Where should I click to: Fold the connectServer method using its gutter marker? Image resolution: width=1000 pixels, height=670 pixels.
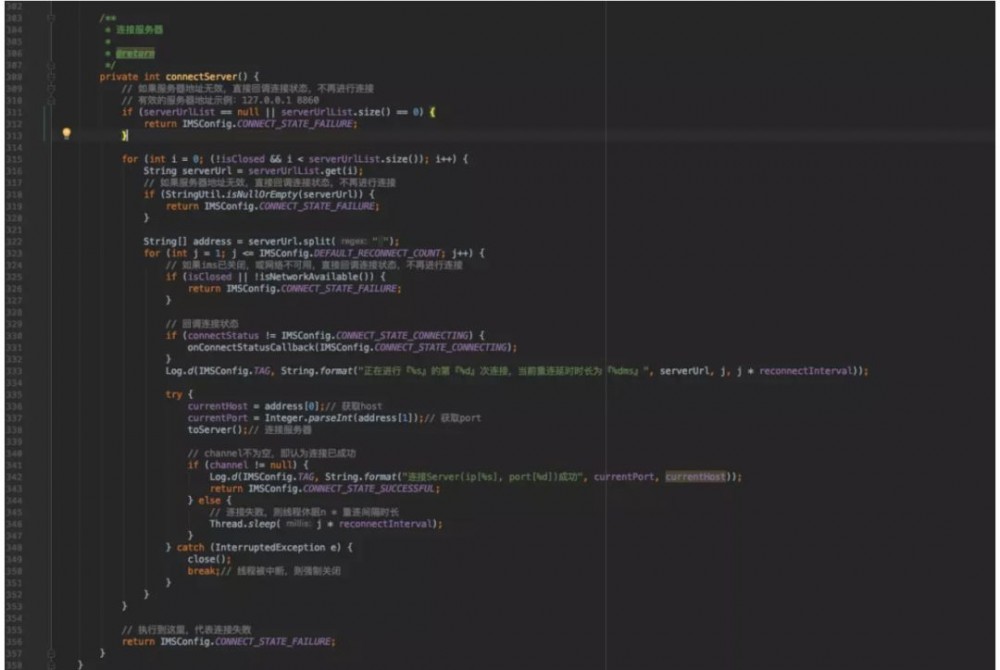coord(50,76)
